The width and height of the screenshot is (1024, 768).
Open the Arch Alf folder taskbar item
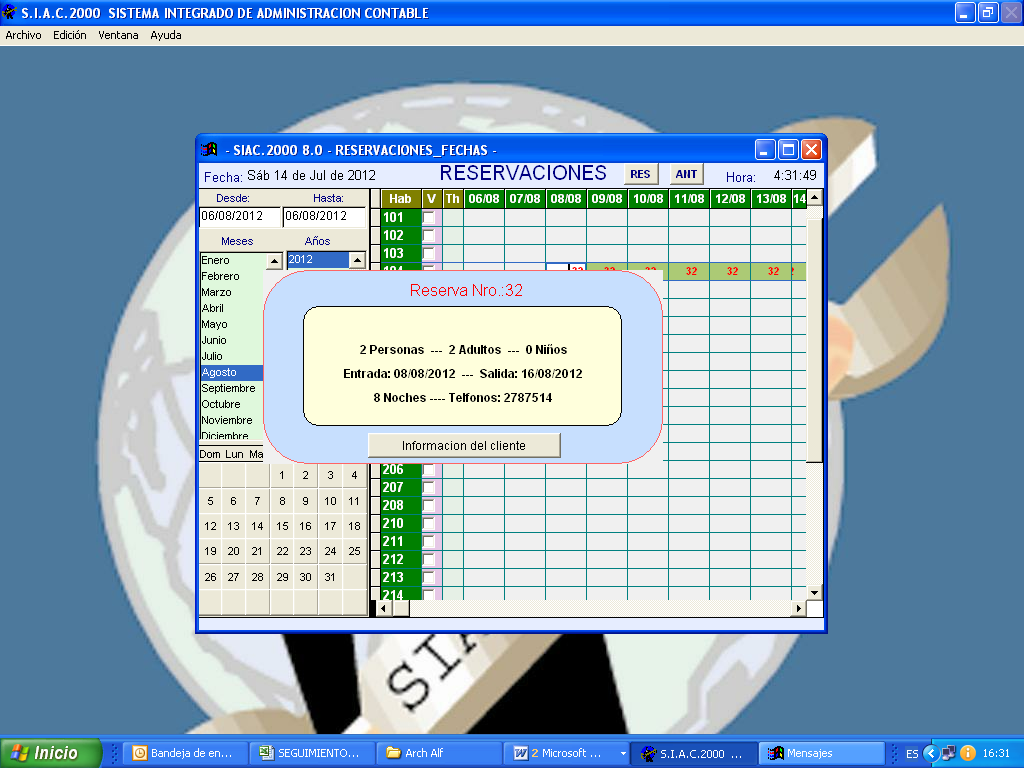(x=438, y=753)
